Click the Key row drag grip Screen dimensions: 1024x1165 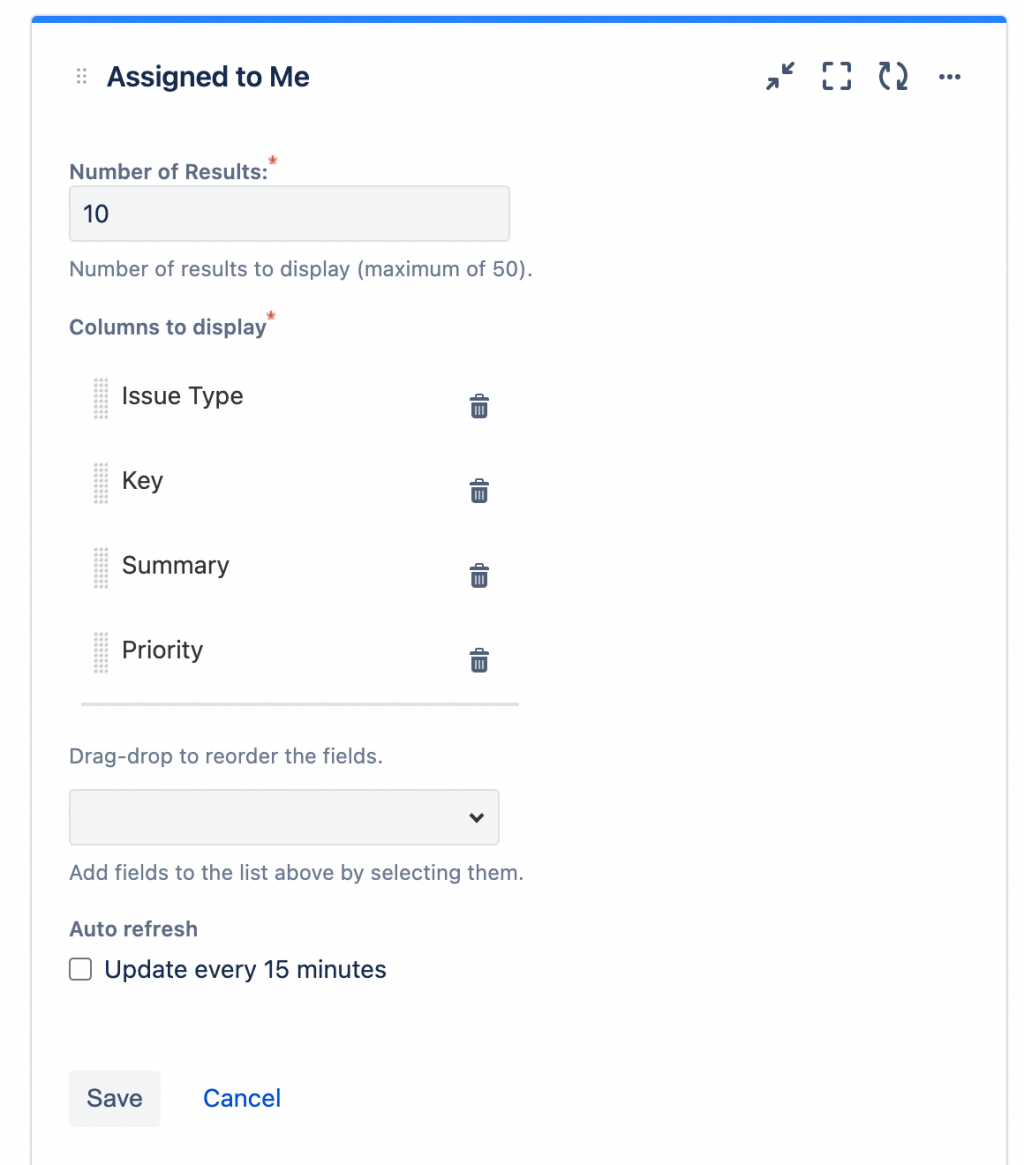(x=100, y=483)
